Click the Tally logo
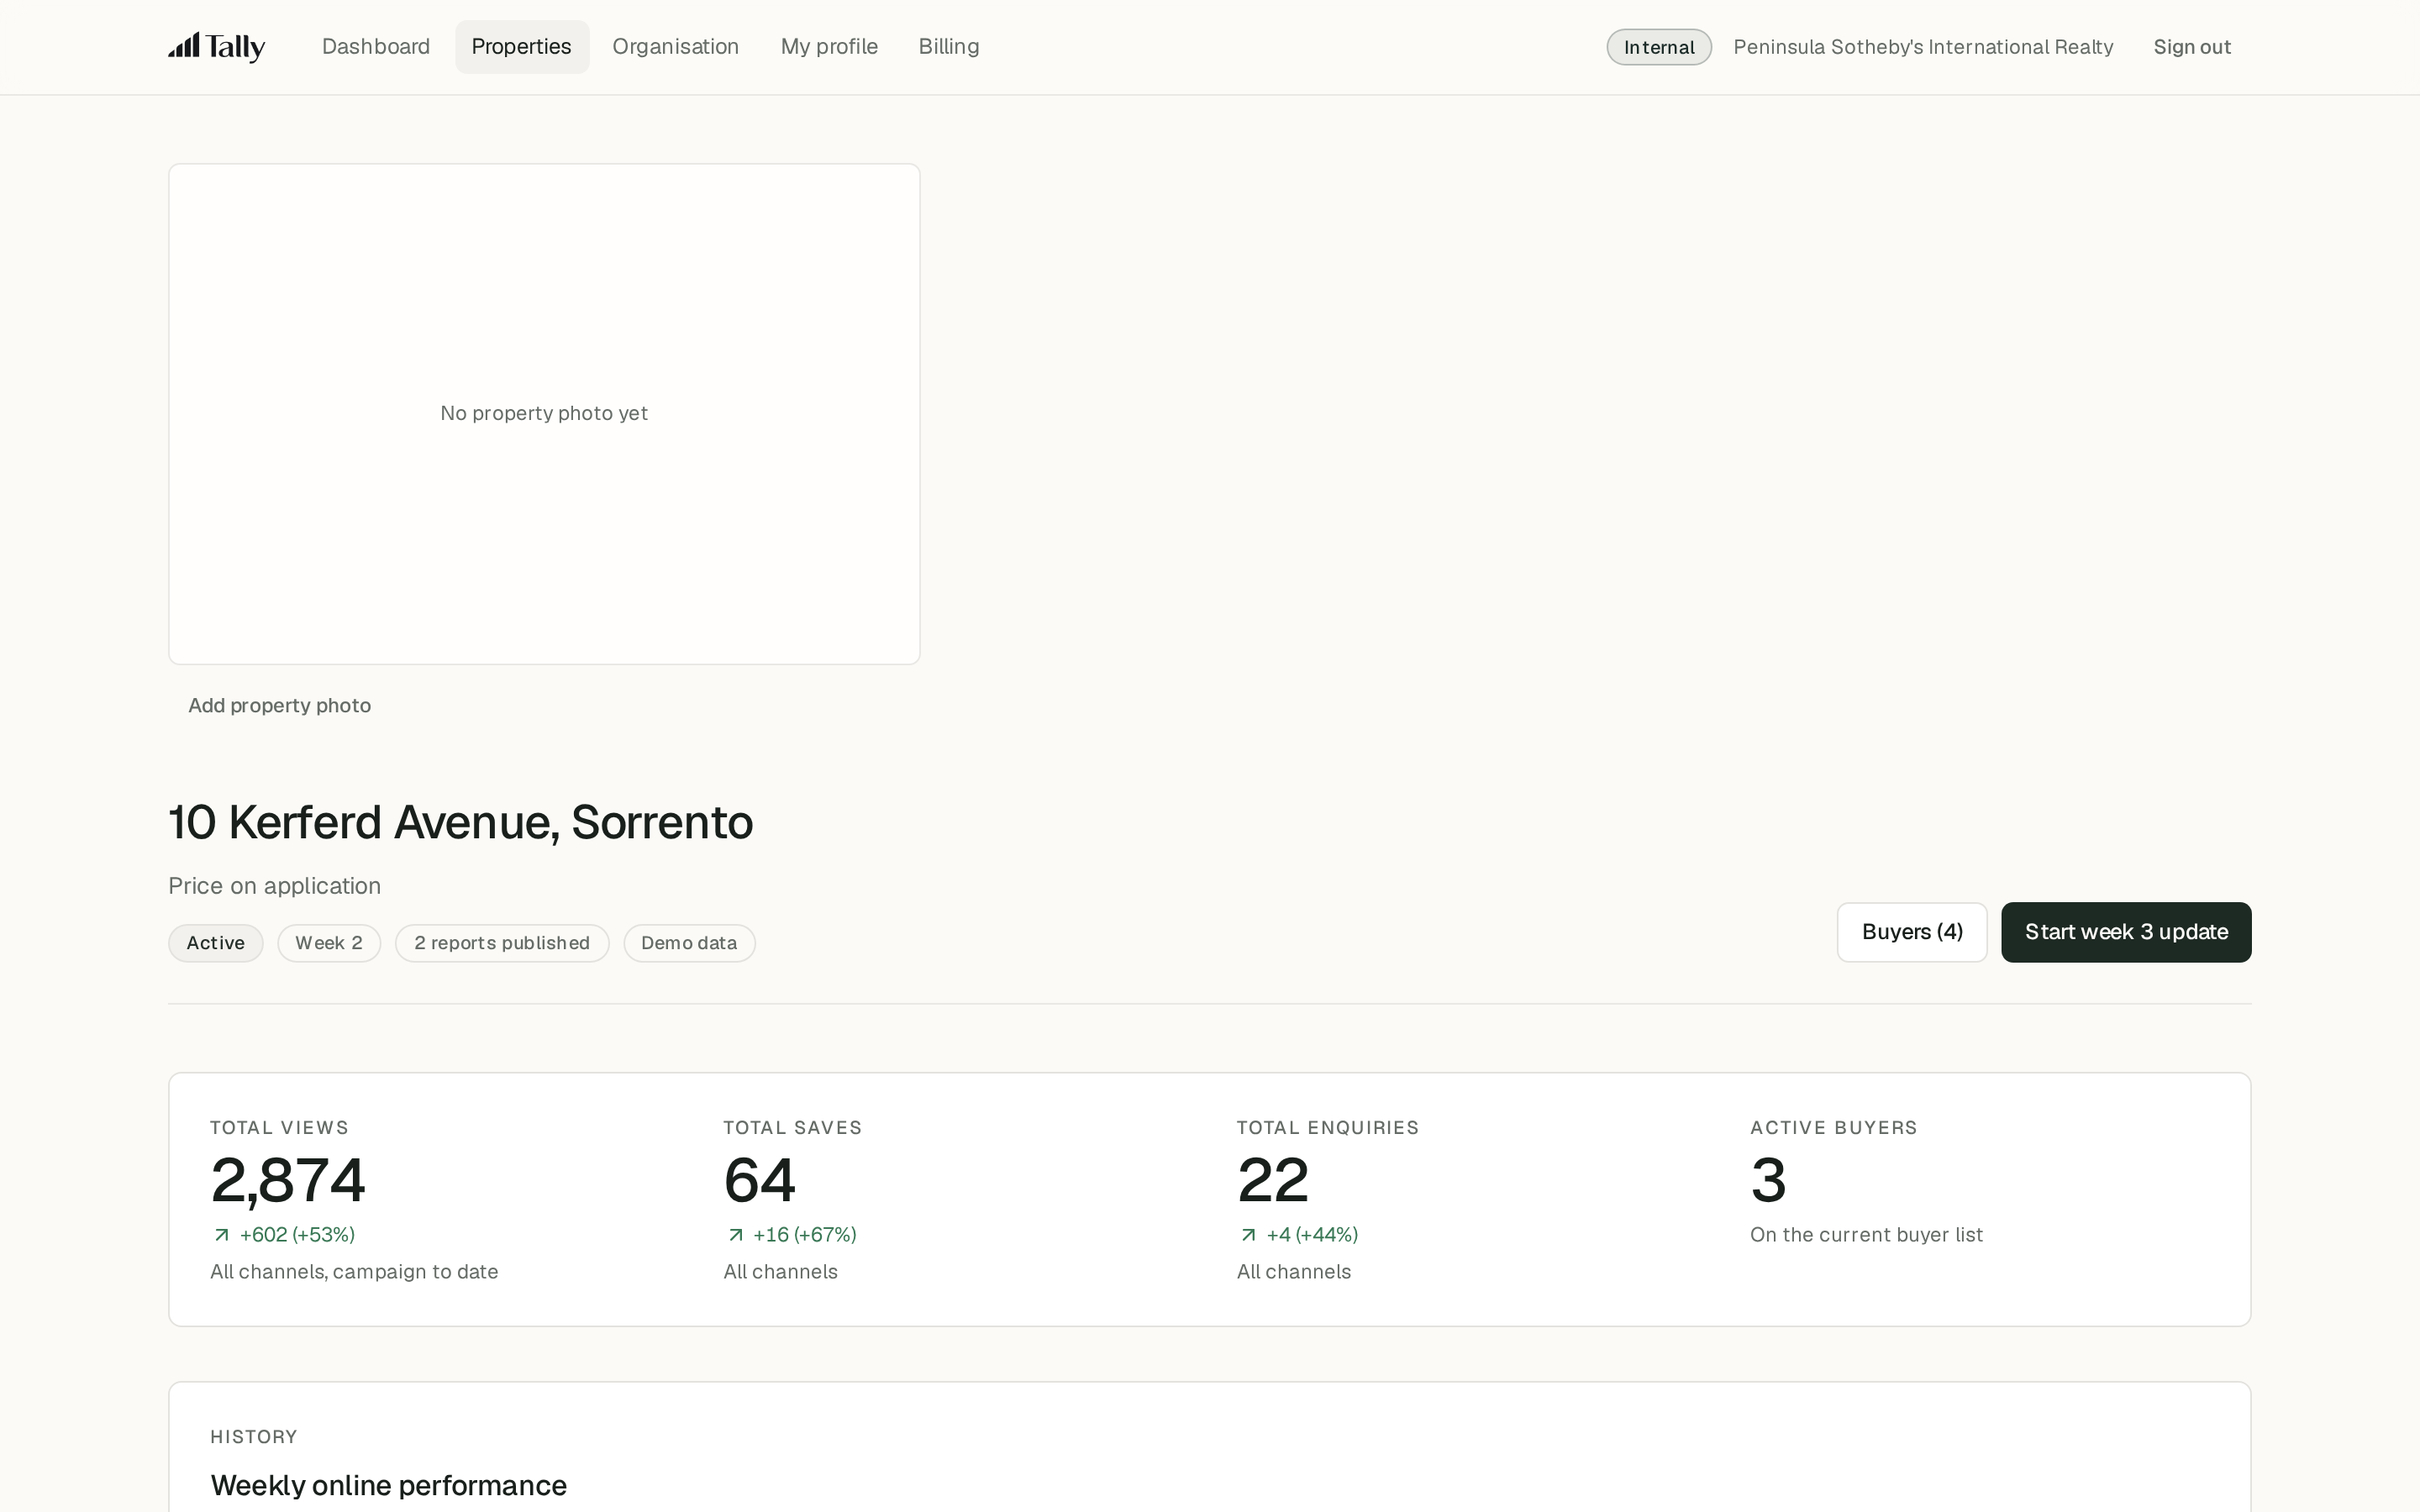The image size is (2420, 1512). (x=216, y=47)
